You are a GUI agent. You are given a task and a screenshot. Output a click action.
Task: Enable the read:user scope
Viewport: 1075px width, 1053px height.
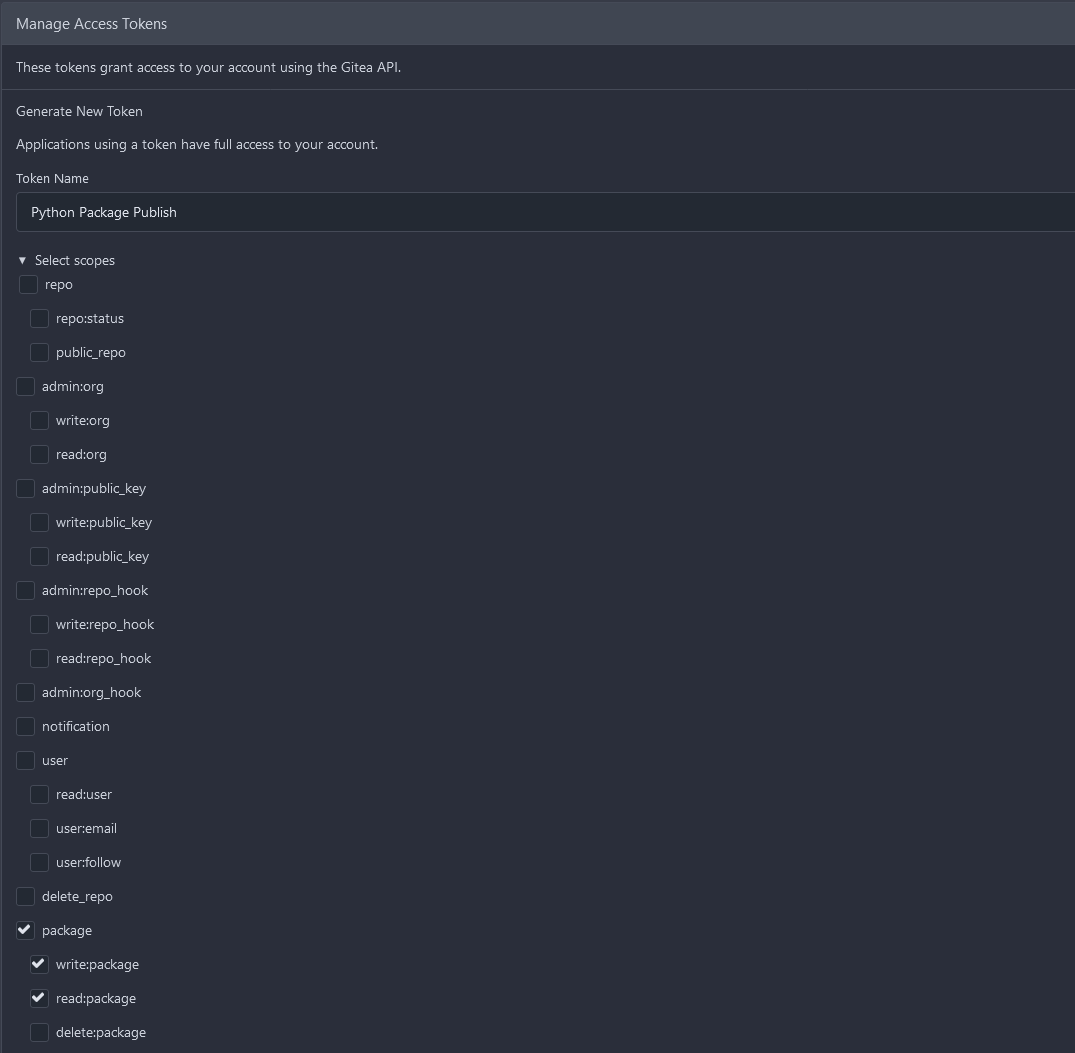[39, 795]
